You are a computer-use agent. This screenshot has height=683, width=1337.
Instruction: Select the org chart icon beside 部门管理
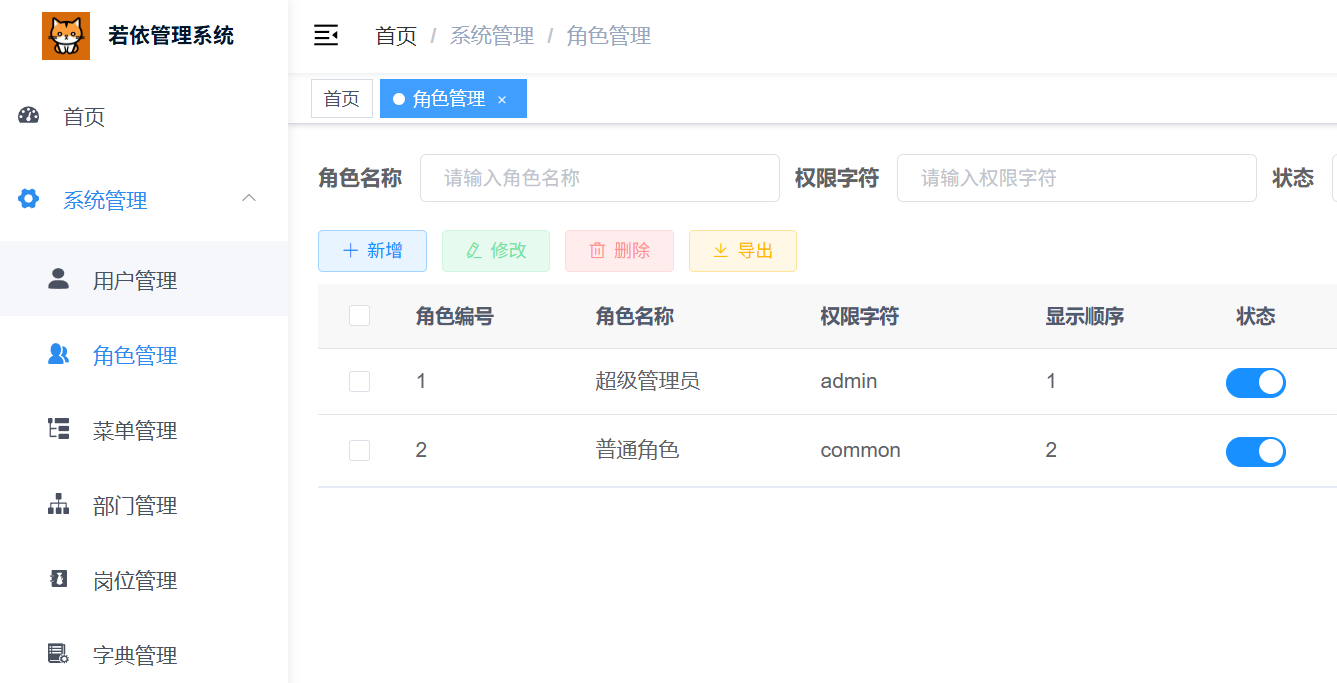60,505
